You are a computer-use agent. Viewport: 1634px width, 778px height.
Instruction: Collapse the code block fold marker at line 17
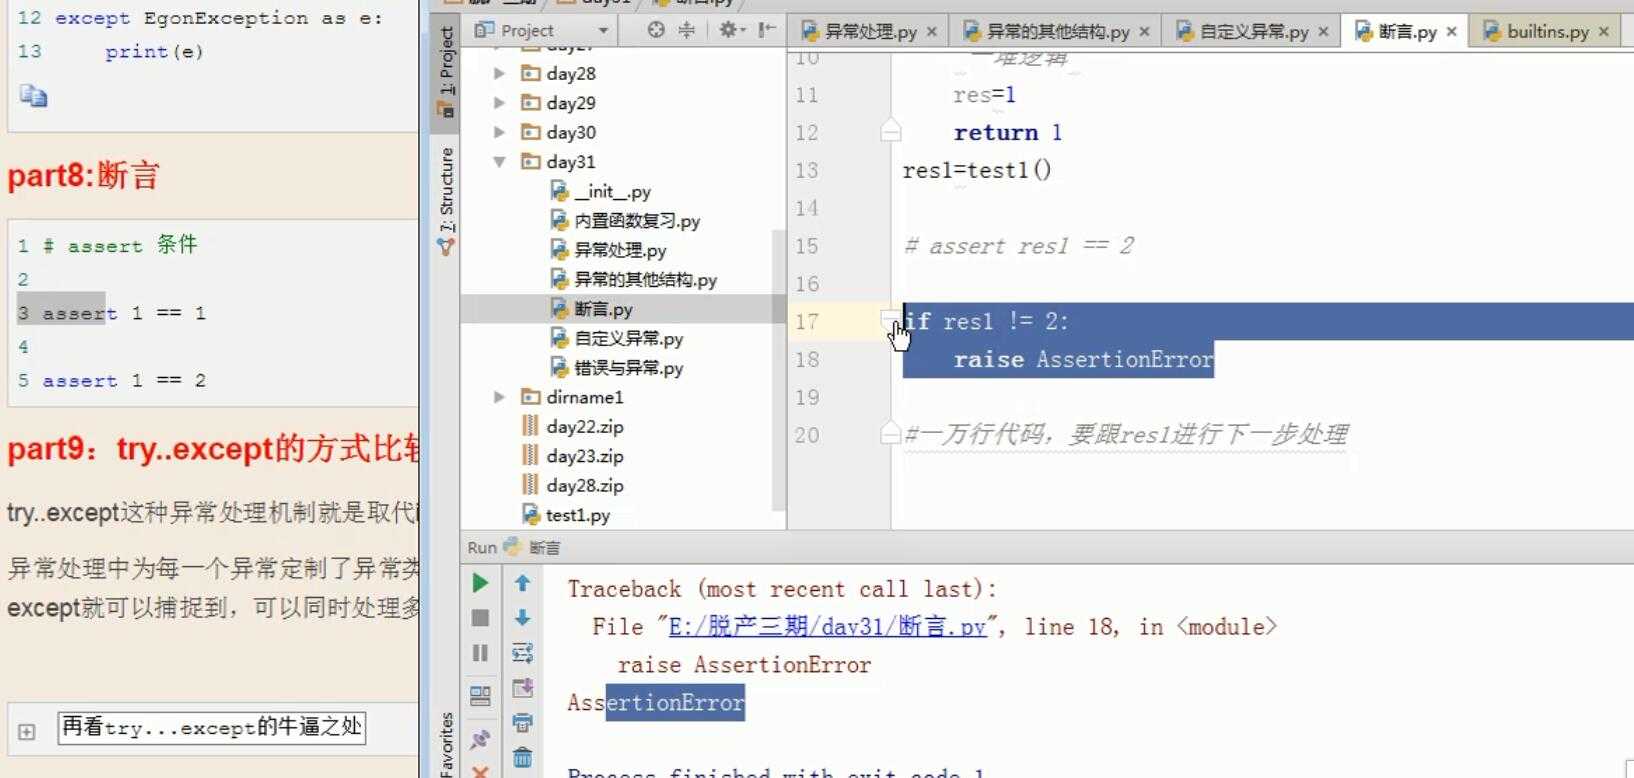[889, 319]
